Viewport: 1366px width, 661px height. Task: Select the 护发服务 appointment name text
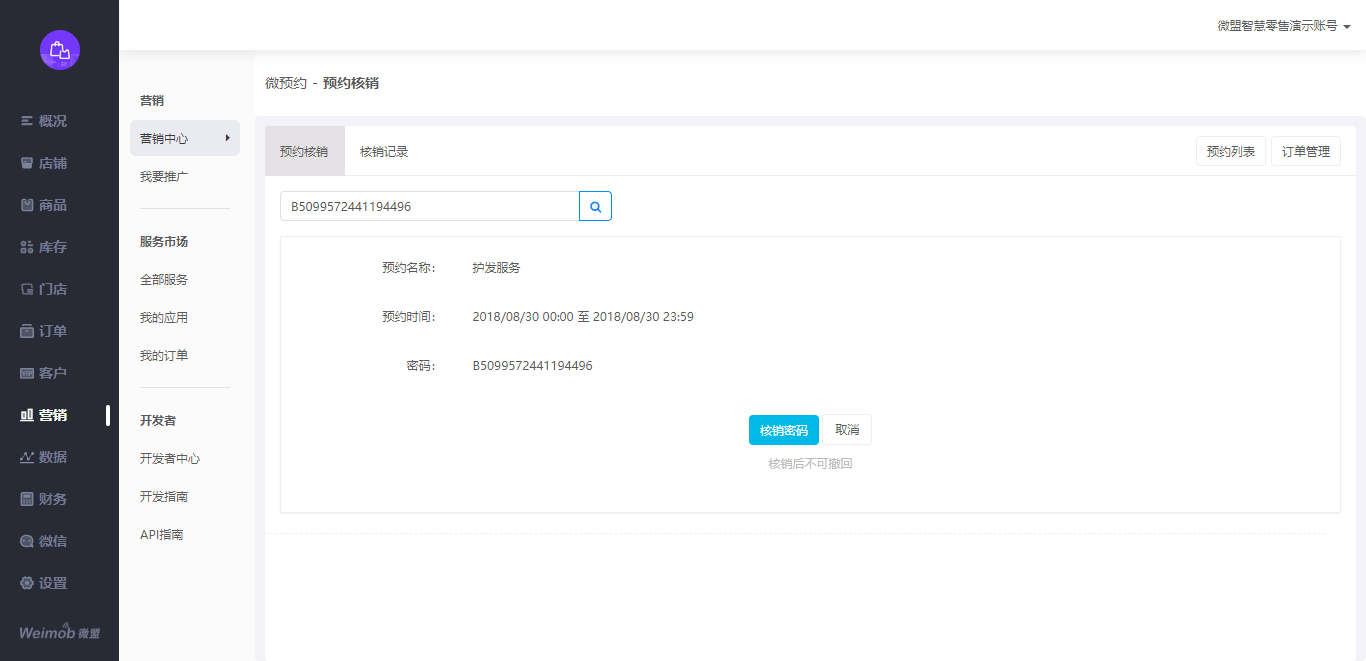coord(496,268)
